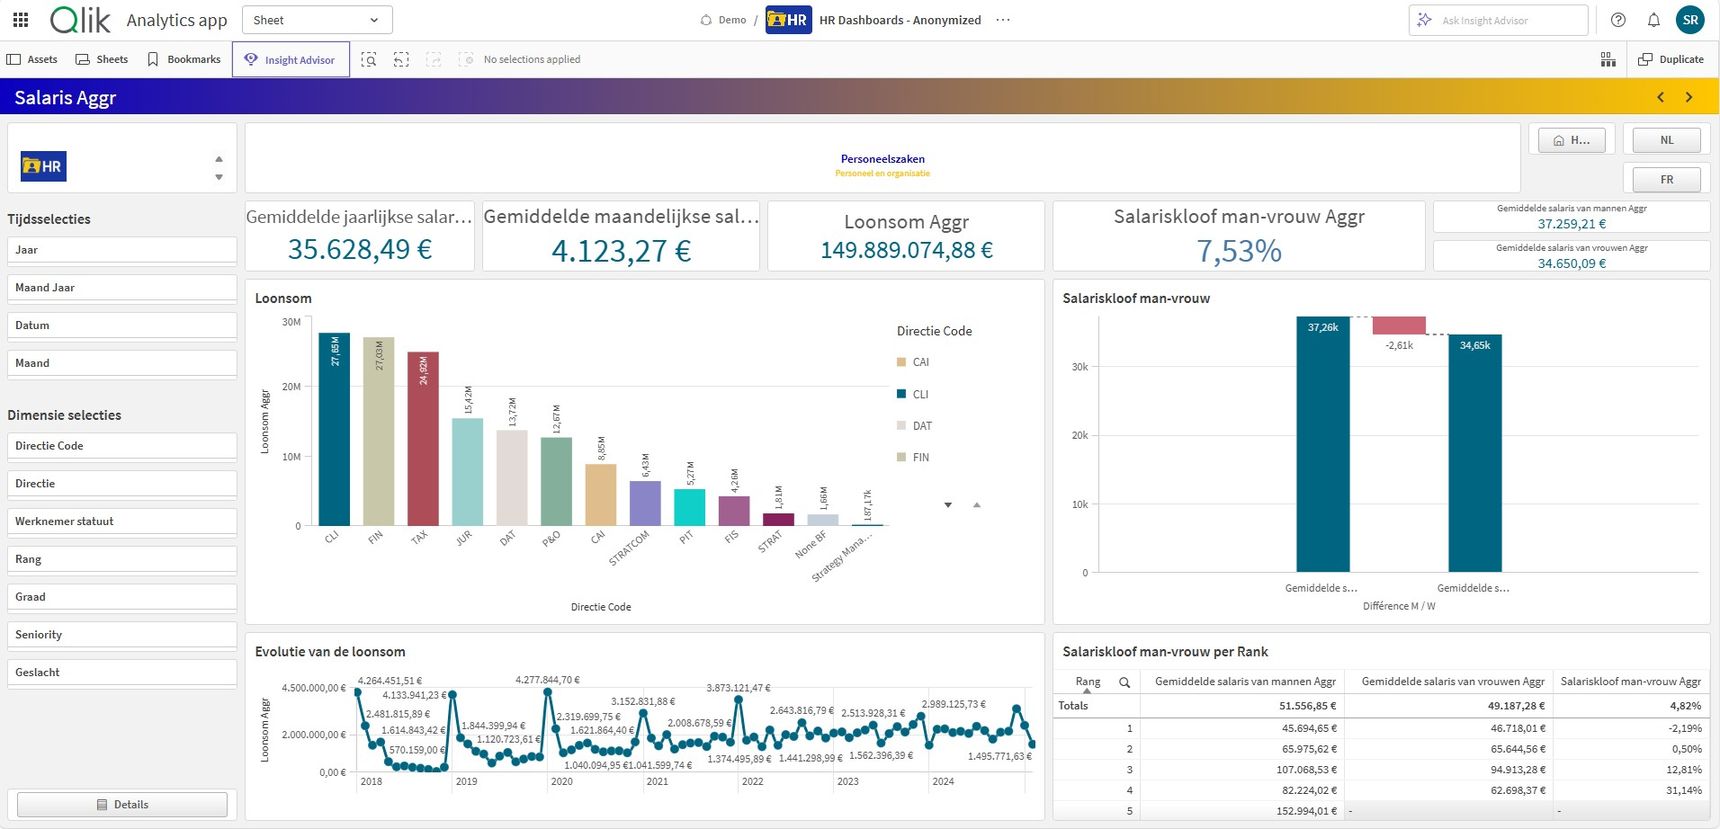Screen dimensions: 1720x829
Task: Open the notifications bell
Action: coord(1654,20)
